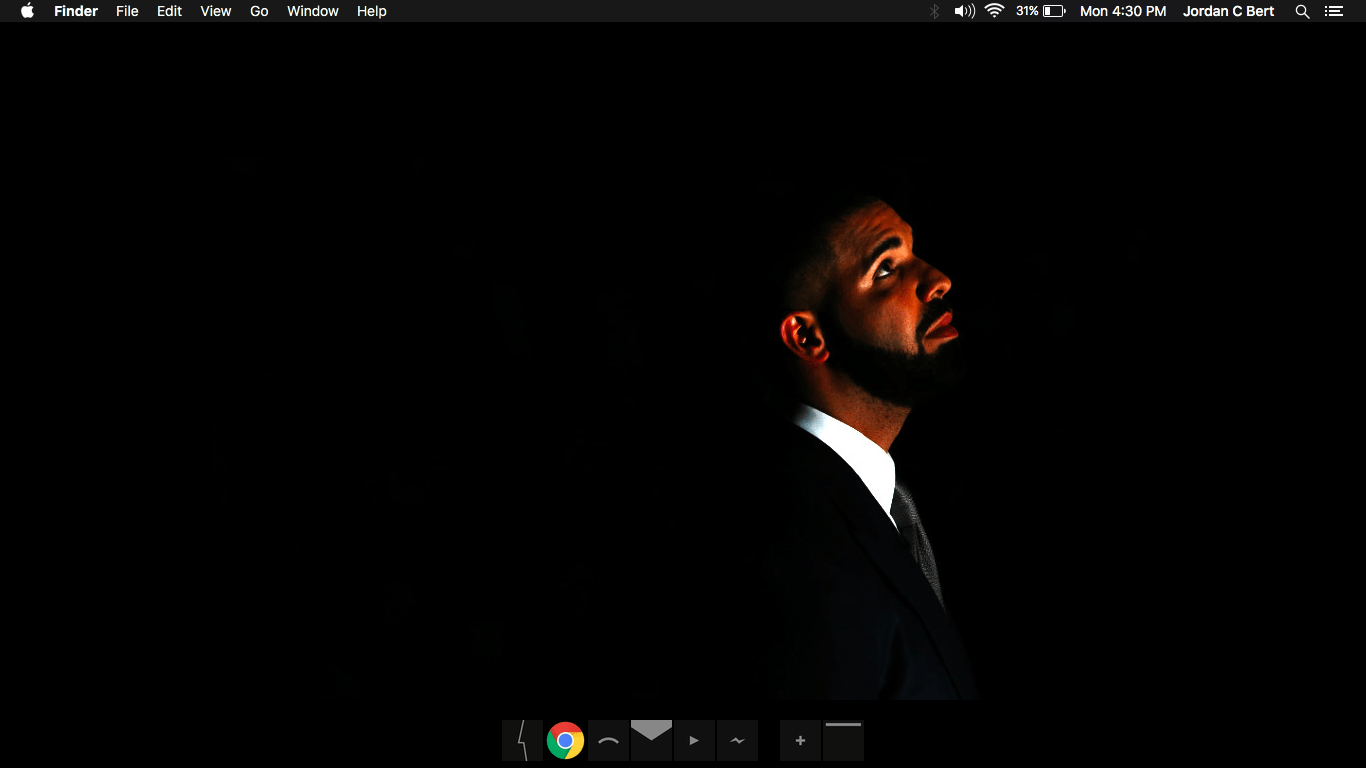Screen dimensions: 1366x768
Task: Open the Go menu
Action: pos(259,11)
